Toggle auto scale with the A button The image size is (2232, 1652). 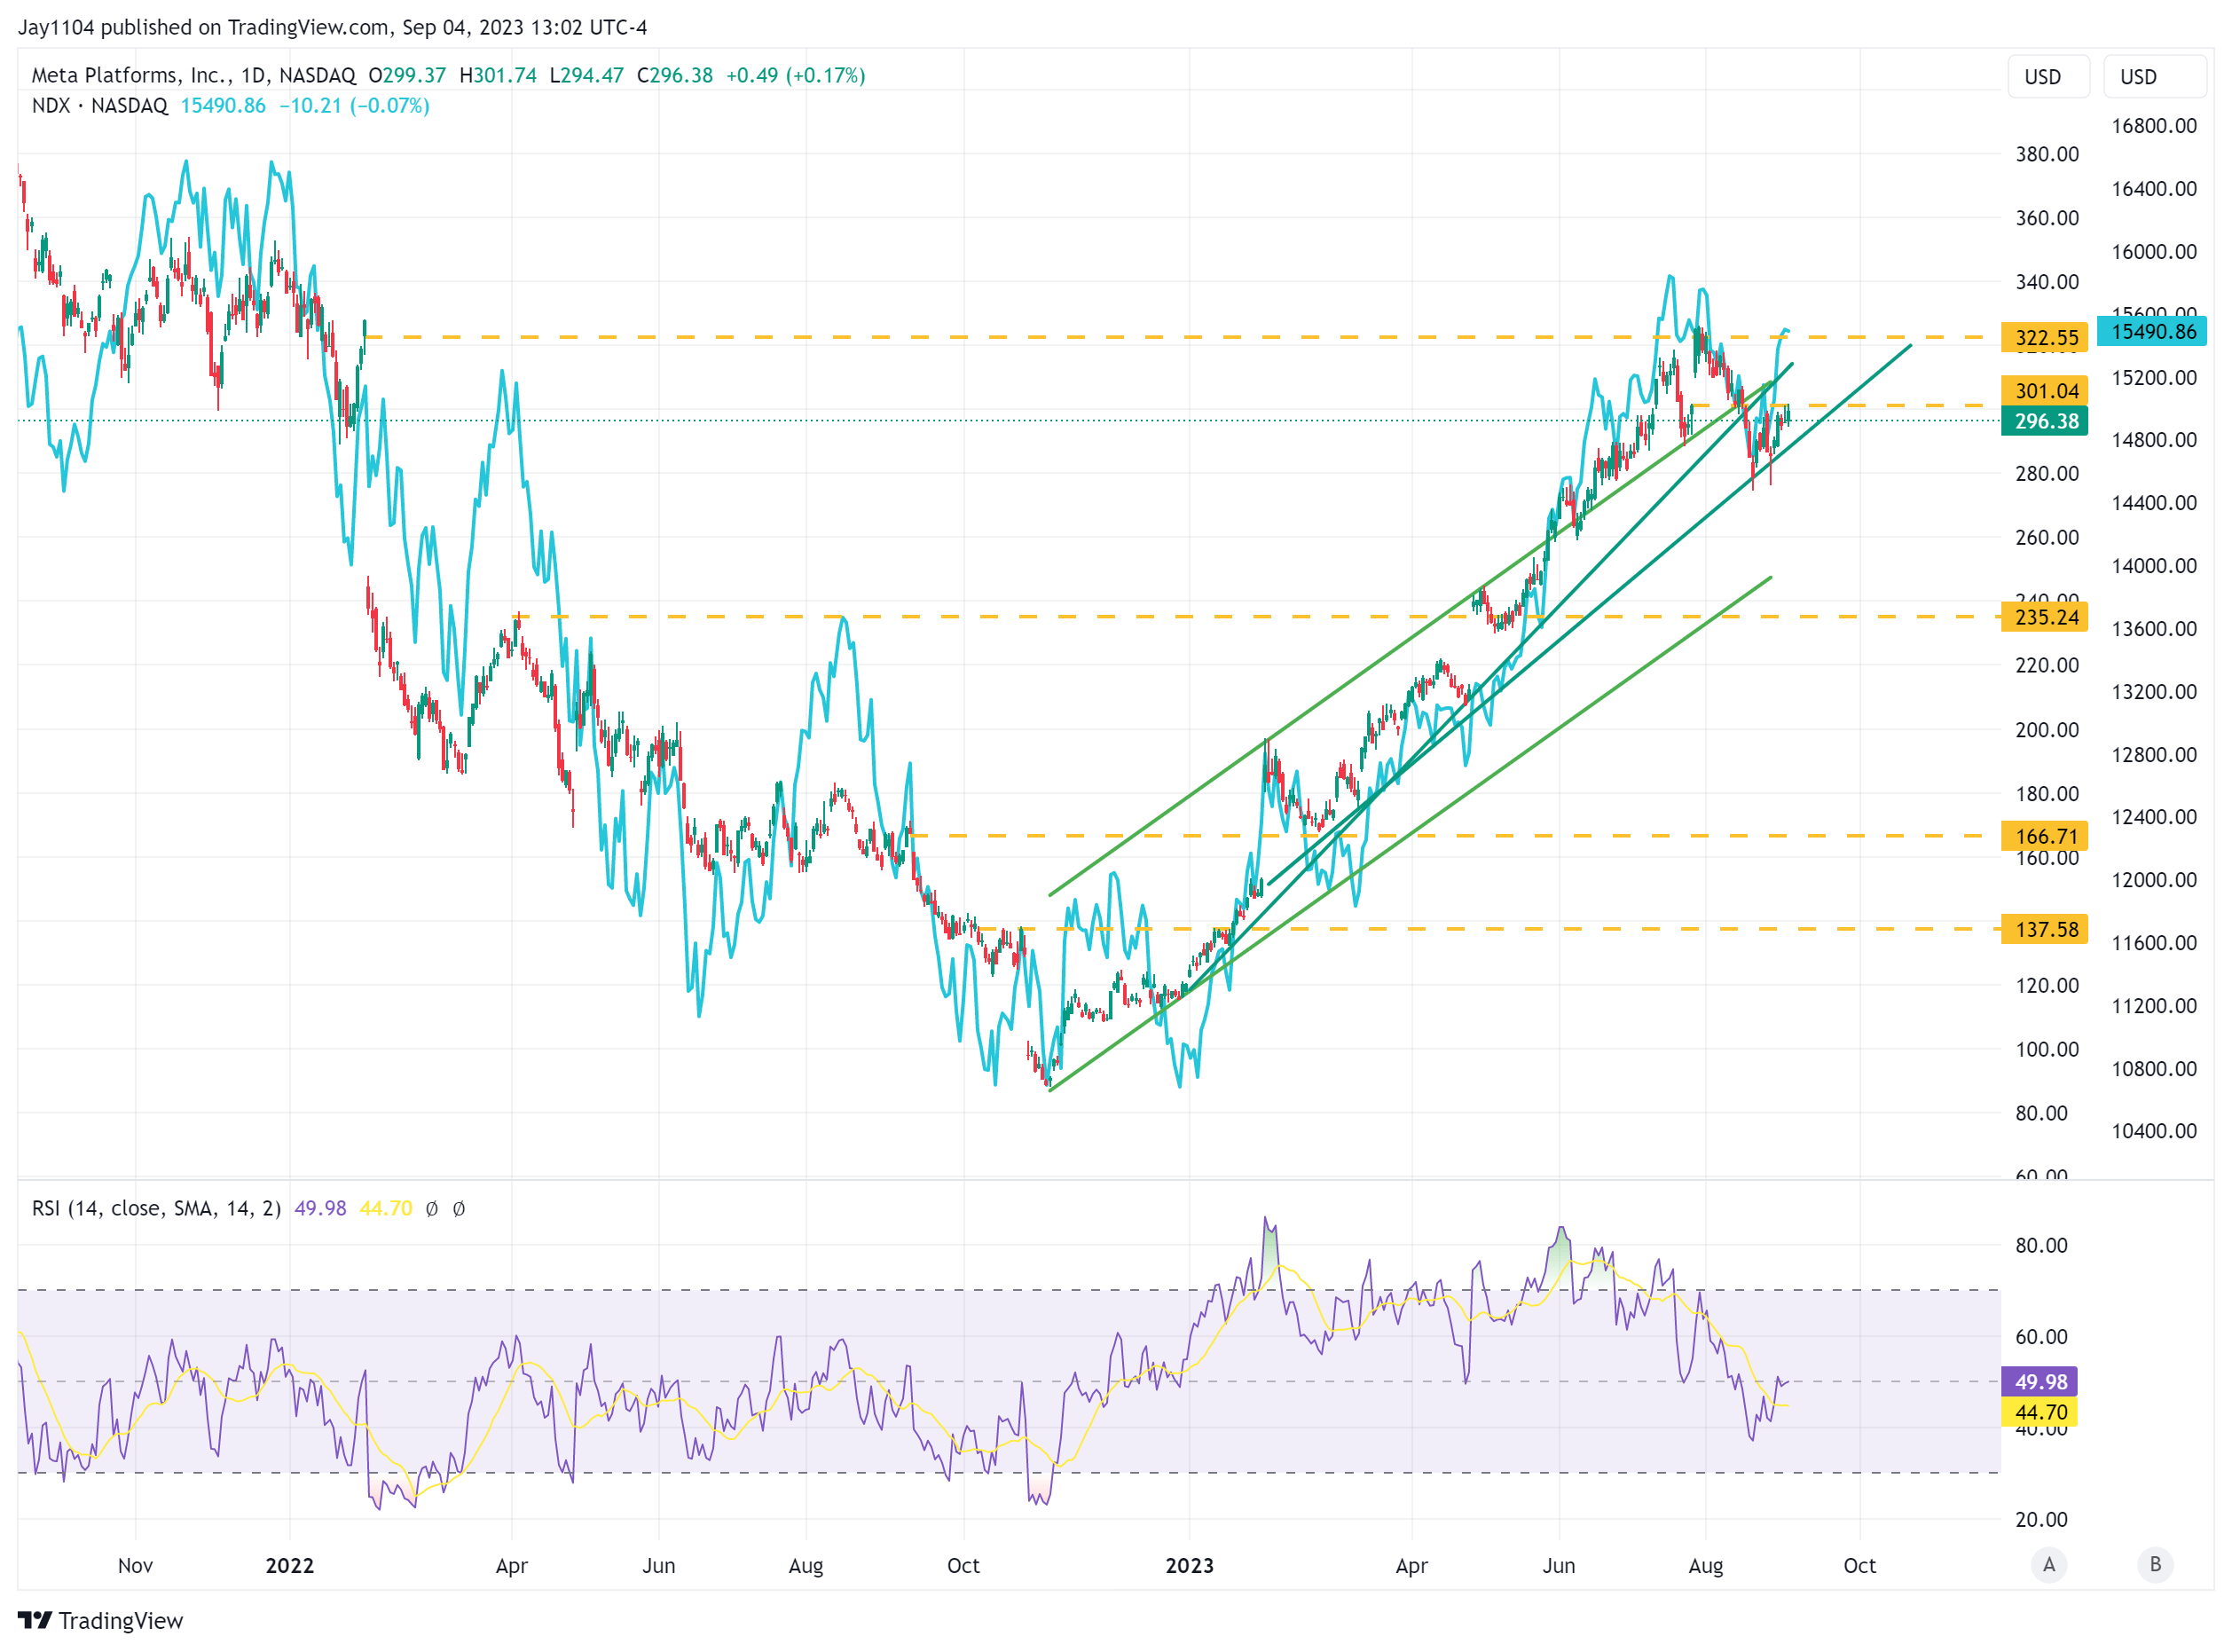click(2049, 1565)
